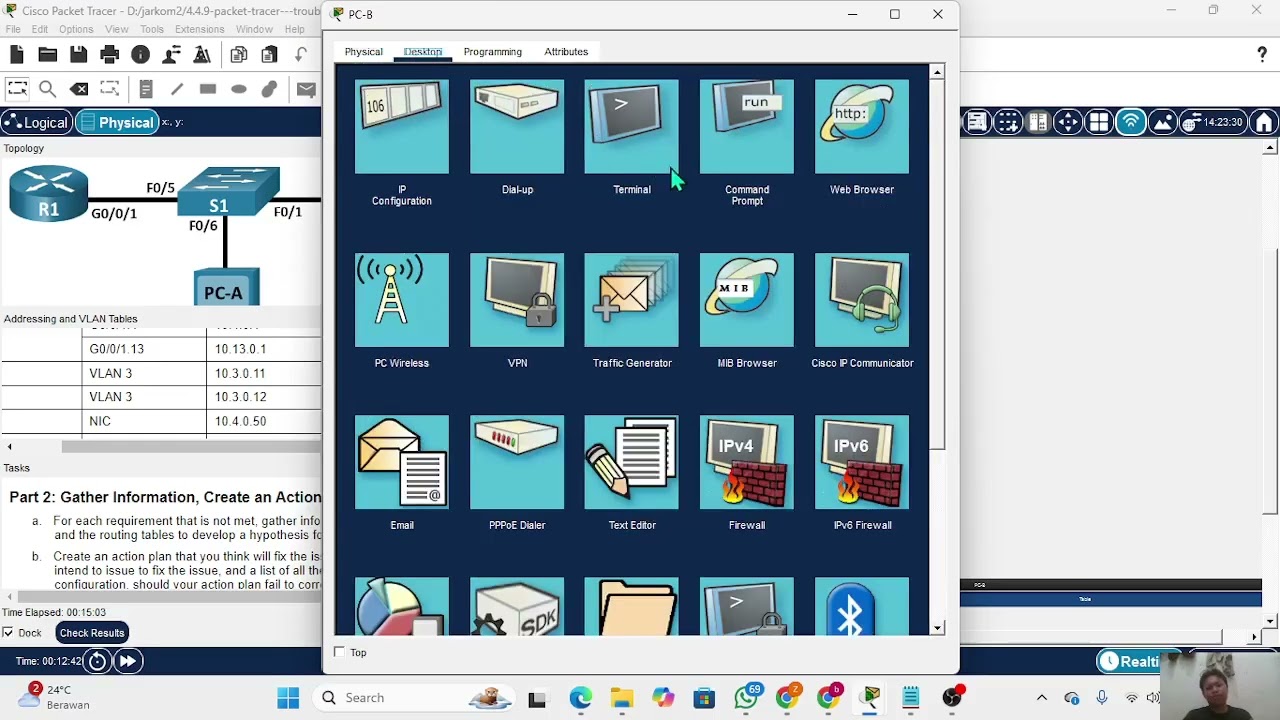Click the S1 switch in topology
The image size is (1280, 720).
(x=228, y=192)
